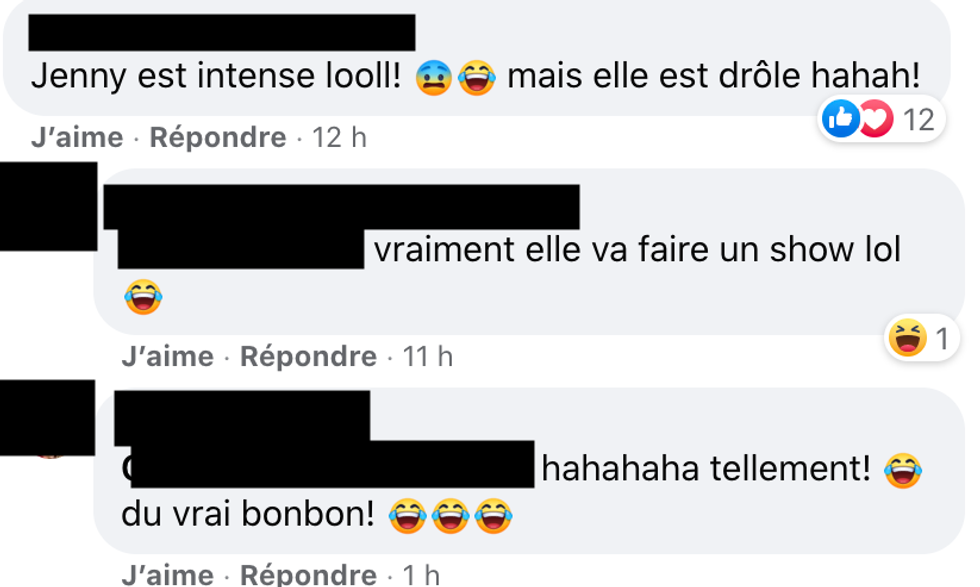Screen dimensions: 980x587
Task: Reply to the Jenny est intense comment
Action: click(x=218, y=138)
